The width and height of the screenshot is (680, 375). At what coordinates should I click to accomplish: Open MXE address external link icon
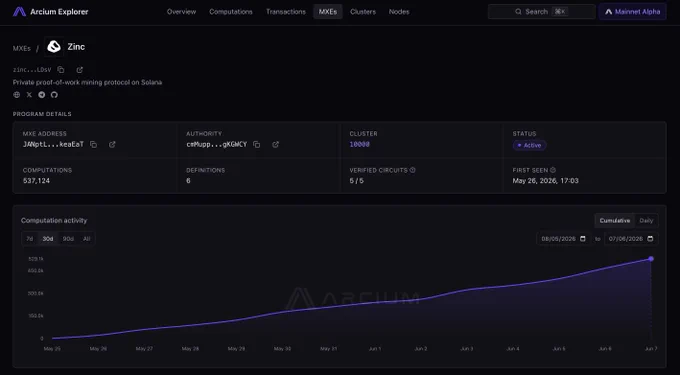click(x=112, y=144)
